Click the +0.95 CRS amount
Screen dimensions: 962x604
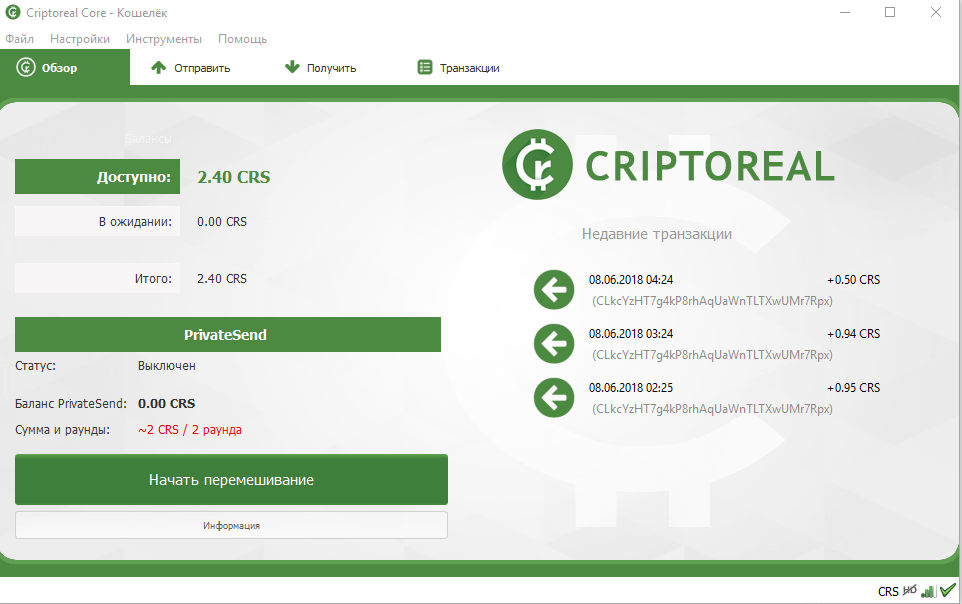[853, 388]
